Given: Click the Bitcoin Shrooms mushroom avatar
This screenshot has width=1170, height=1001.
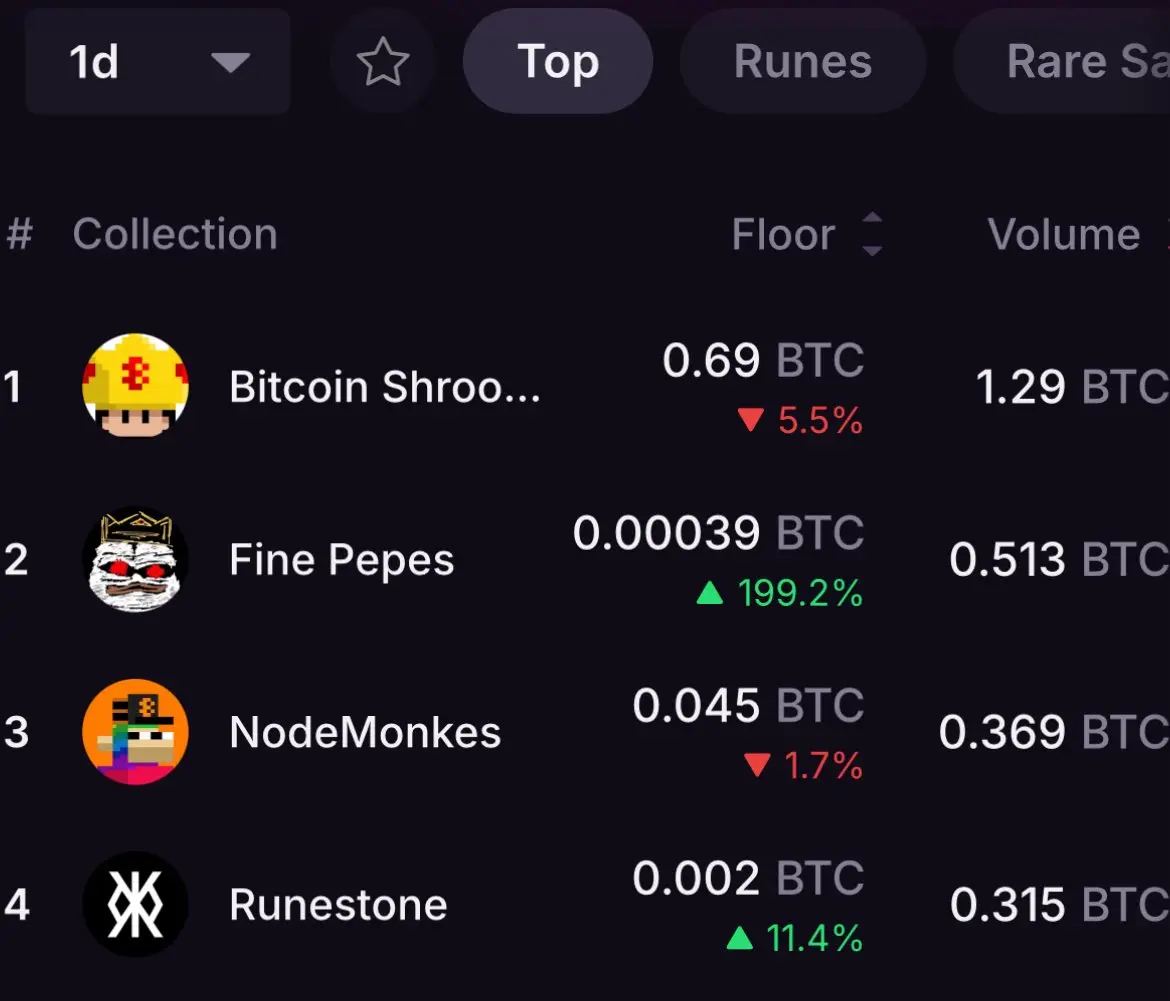Looking at the screenshot, I should click(135, 386).
